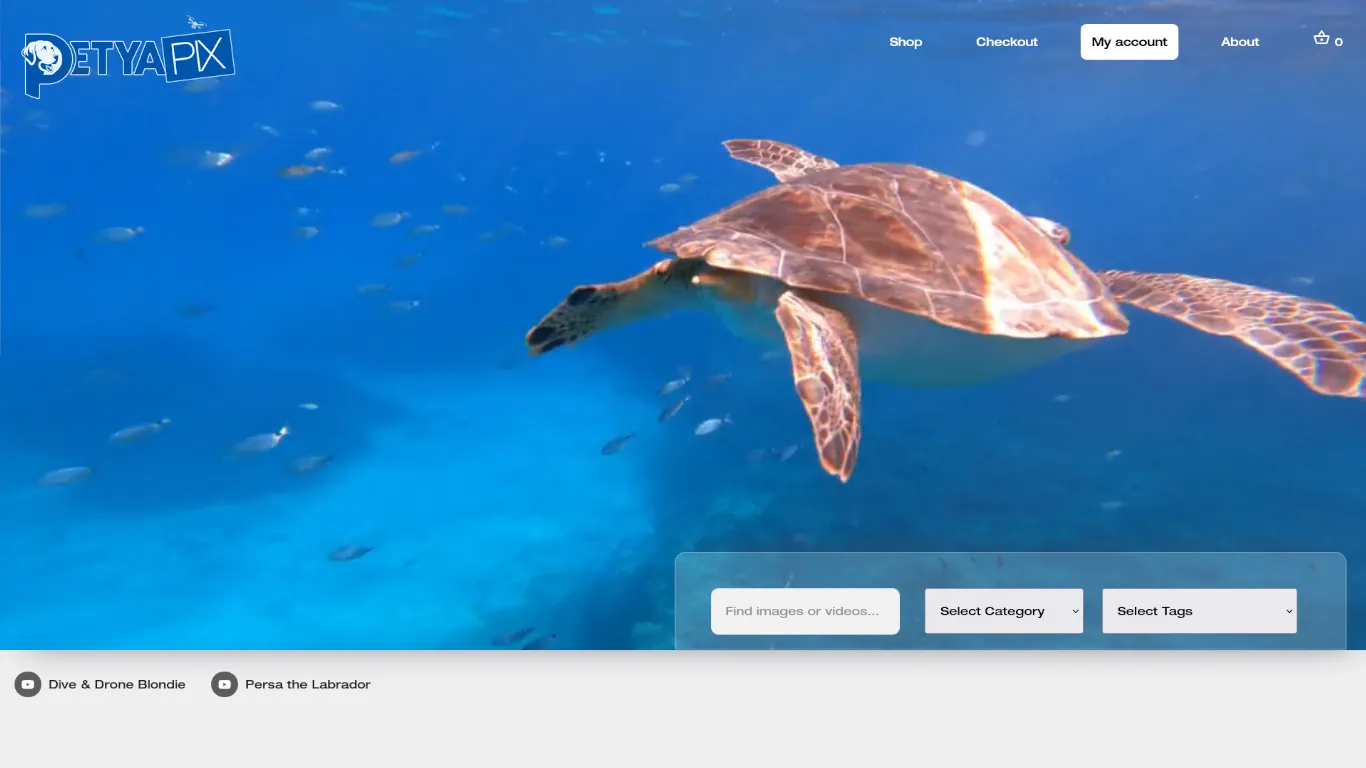Image resolution: width=1366 pixels, height=768 pixels.
Task: Click the small drone icon above the logo
Action: pos(196,22)
